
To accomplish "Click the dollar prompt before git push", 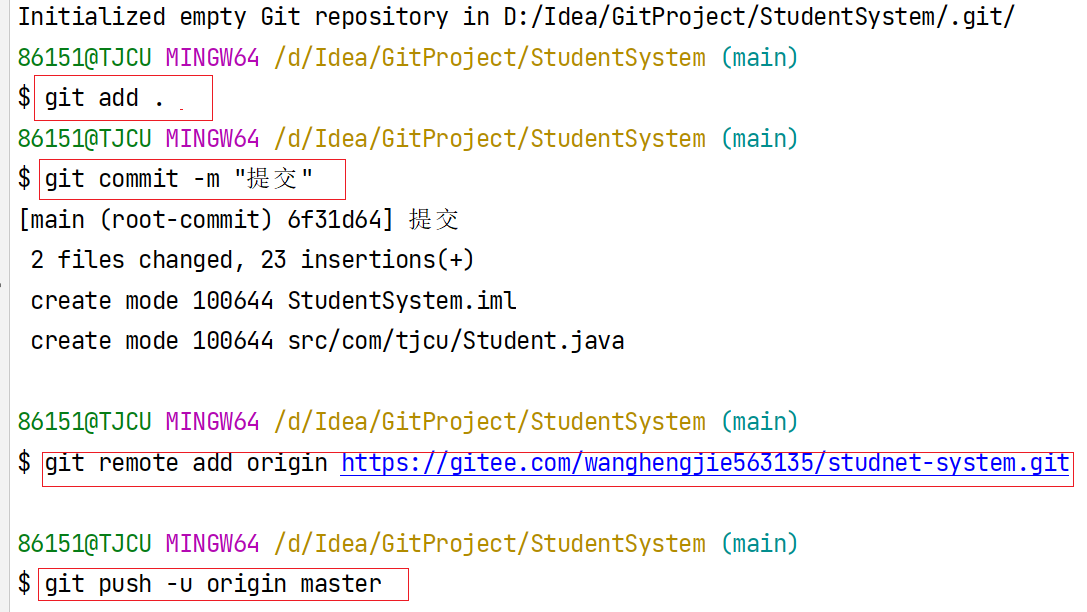I will (x=25, y=584).
